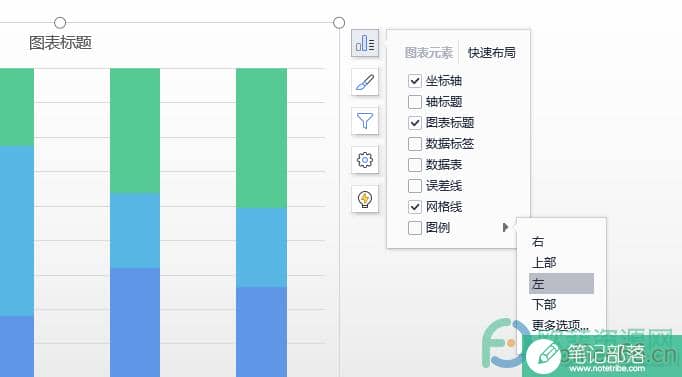
Task: Choose 上部 legend position
Action: tap(562, 262)
